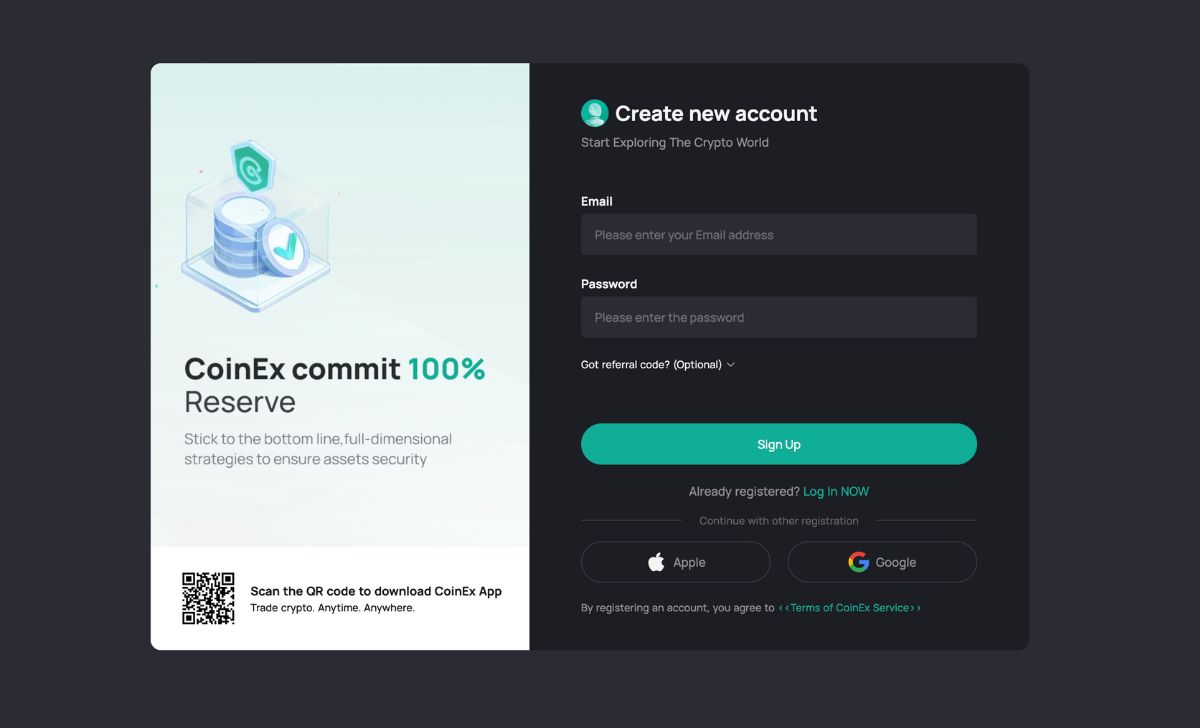Click the Create new account heading

point(716,114)
